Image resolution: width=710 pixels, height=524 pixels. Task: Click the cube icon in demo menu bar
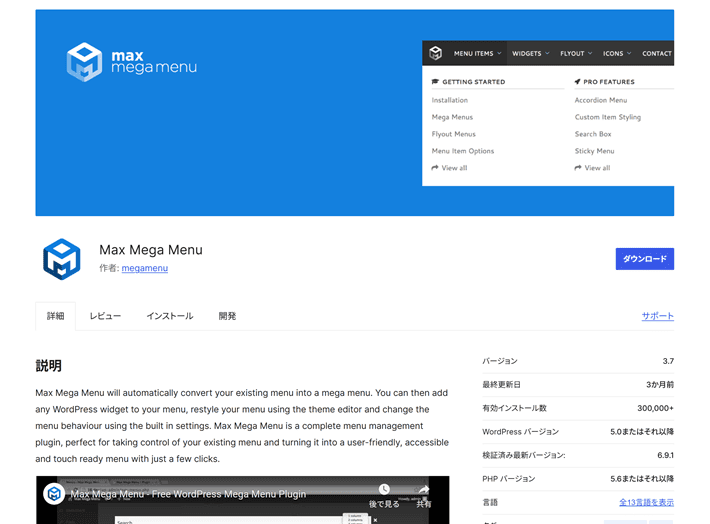pyautogui.click(x=436, y=53)
